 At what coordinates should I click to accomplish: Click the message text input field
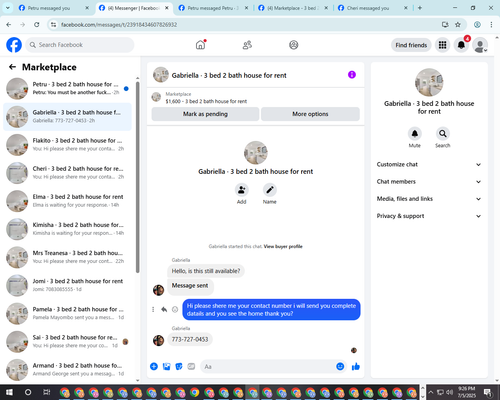coord(268,367)
